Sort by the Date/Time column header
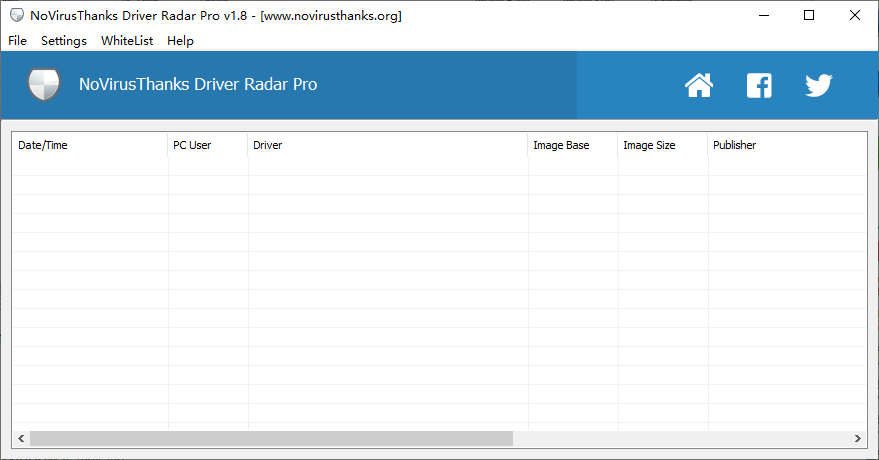879x460 pixels. [x=90, y=145]
